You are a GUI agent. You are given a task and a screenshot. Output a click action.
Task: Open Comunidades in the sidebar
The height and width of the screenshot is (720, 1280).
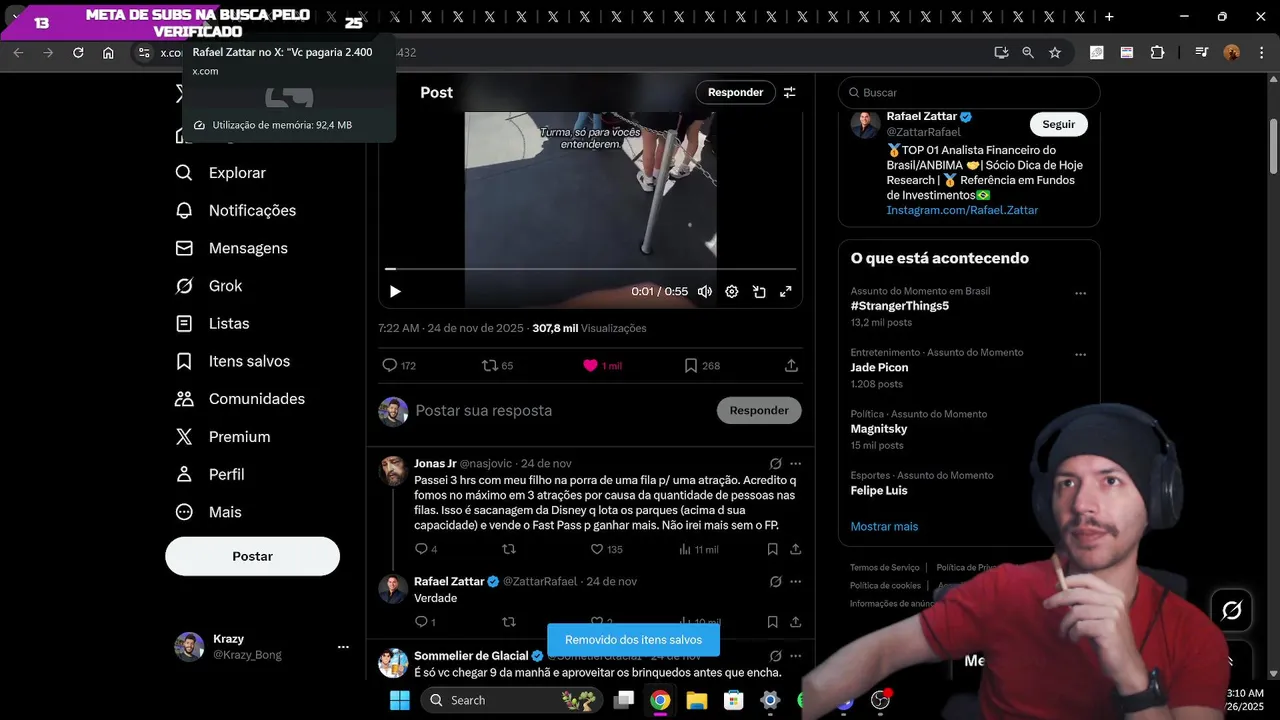(240, 399)
